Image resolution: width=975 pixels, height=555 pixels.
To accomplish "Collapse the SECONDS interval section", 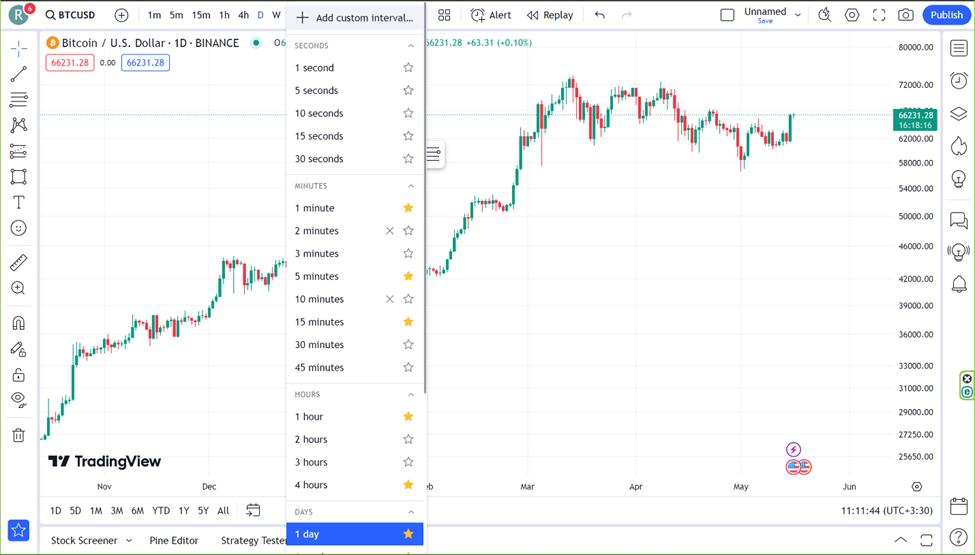I will point(411,46).
